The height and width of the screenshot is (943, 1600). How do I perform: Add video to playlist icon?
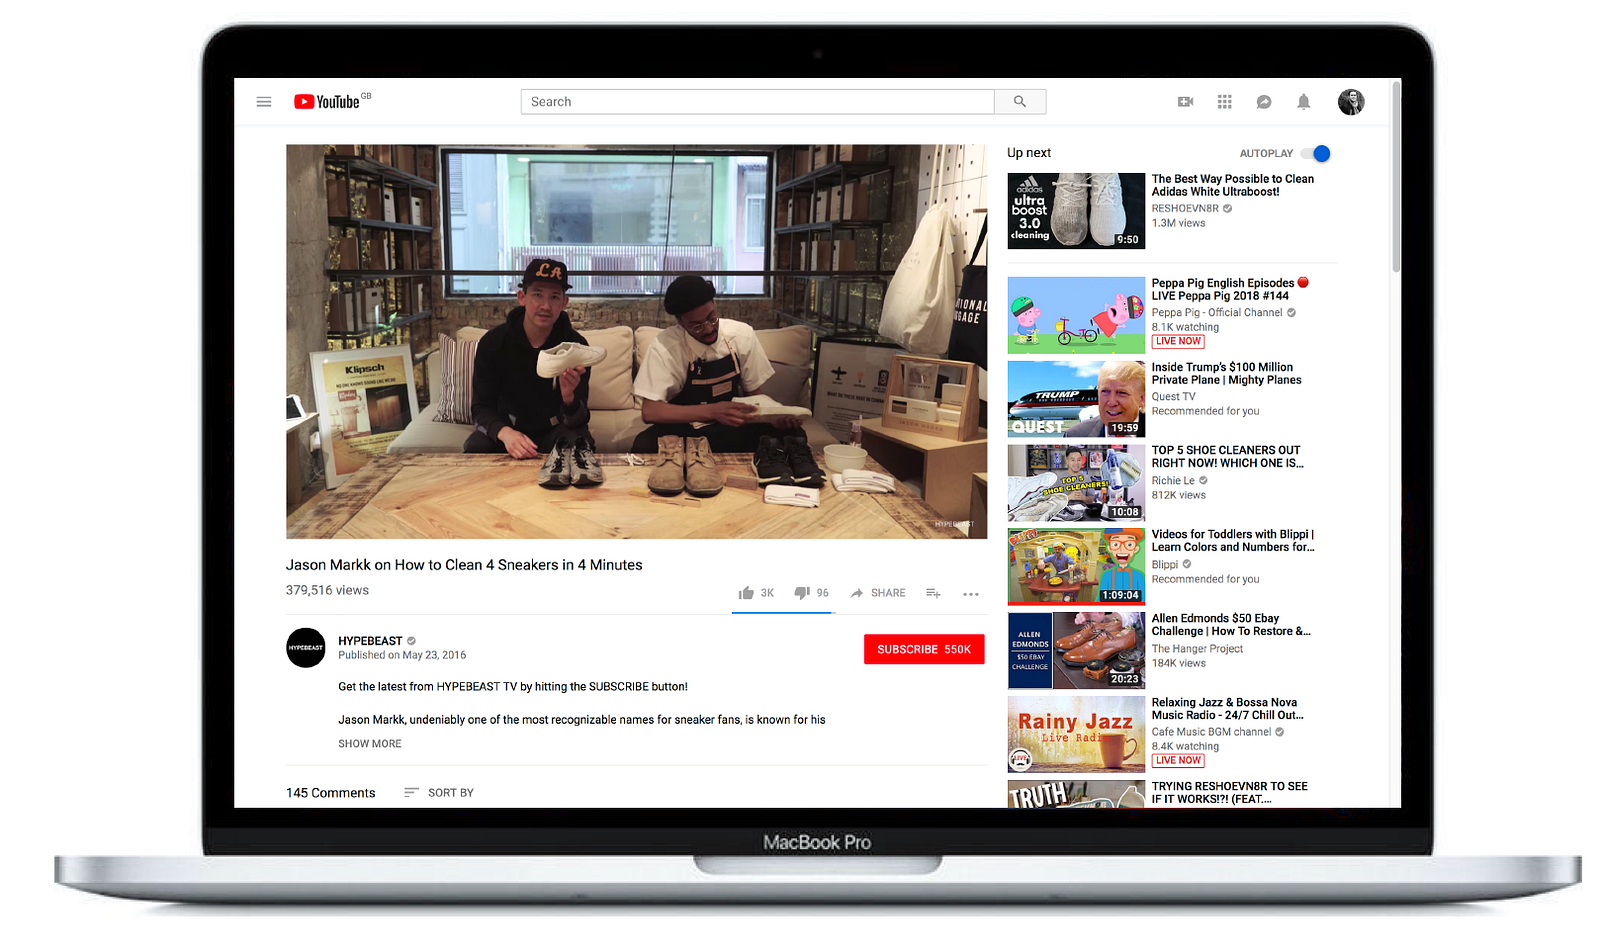pyautogui.click(x=933, y=593)
